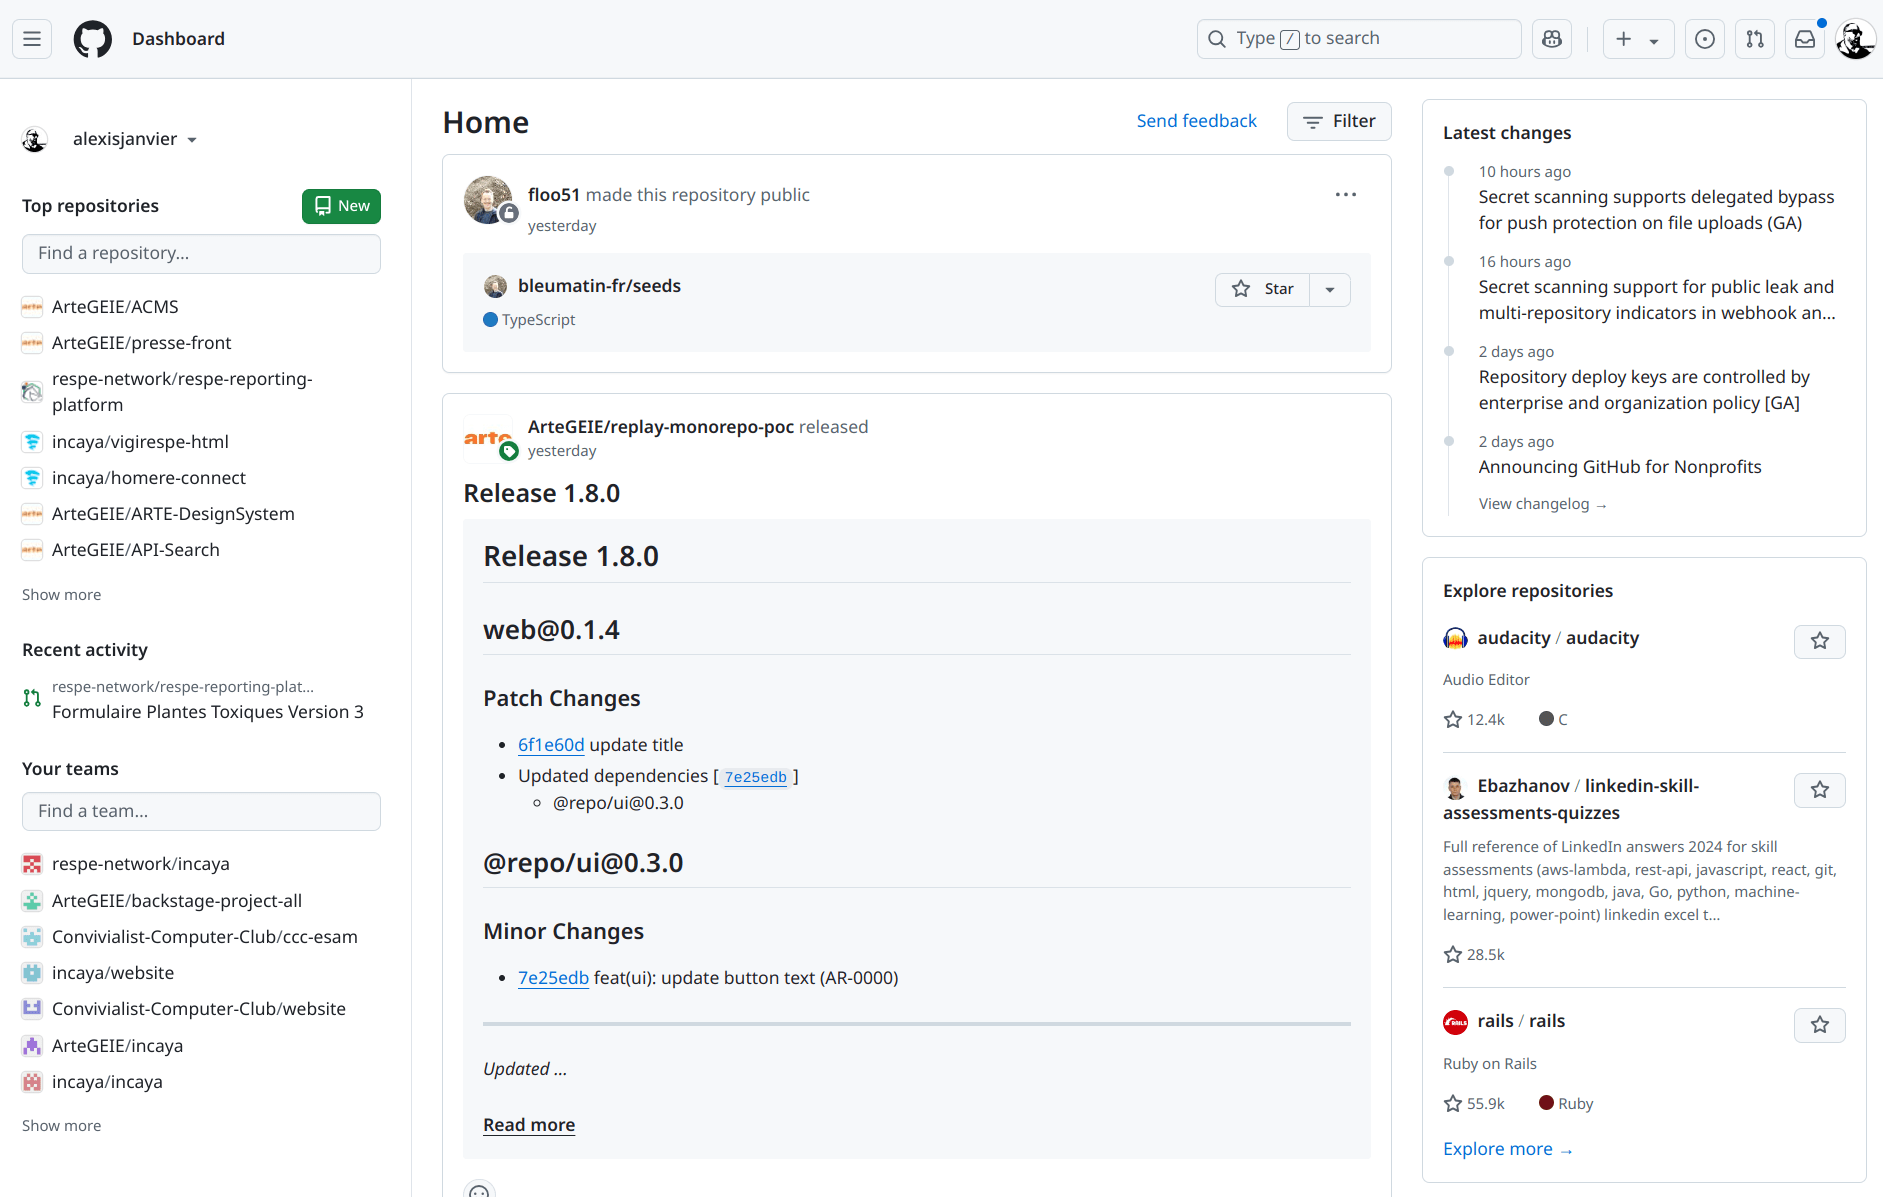Star the rails/rails repository
Image resolution: width=1883 pixels, height=1197 pixels.
pyautogui.click(x=1820, y=1025)
